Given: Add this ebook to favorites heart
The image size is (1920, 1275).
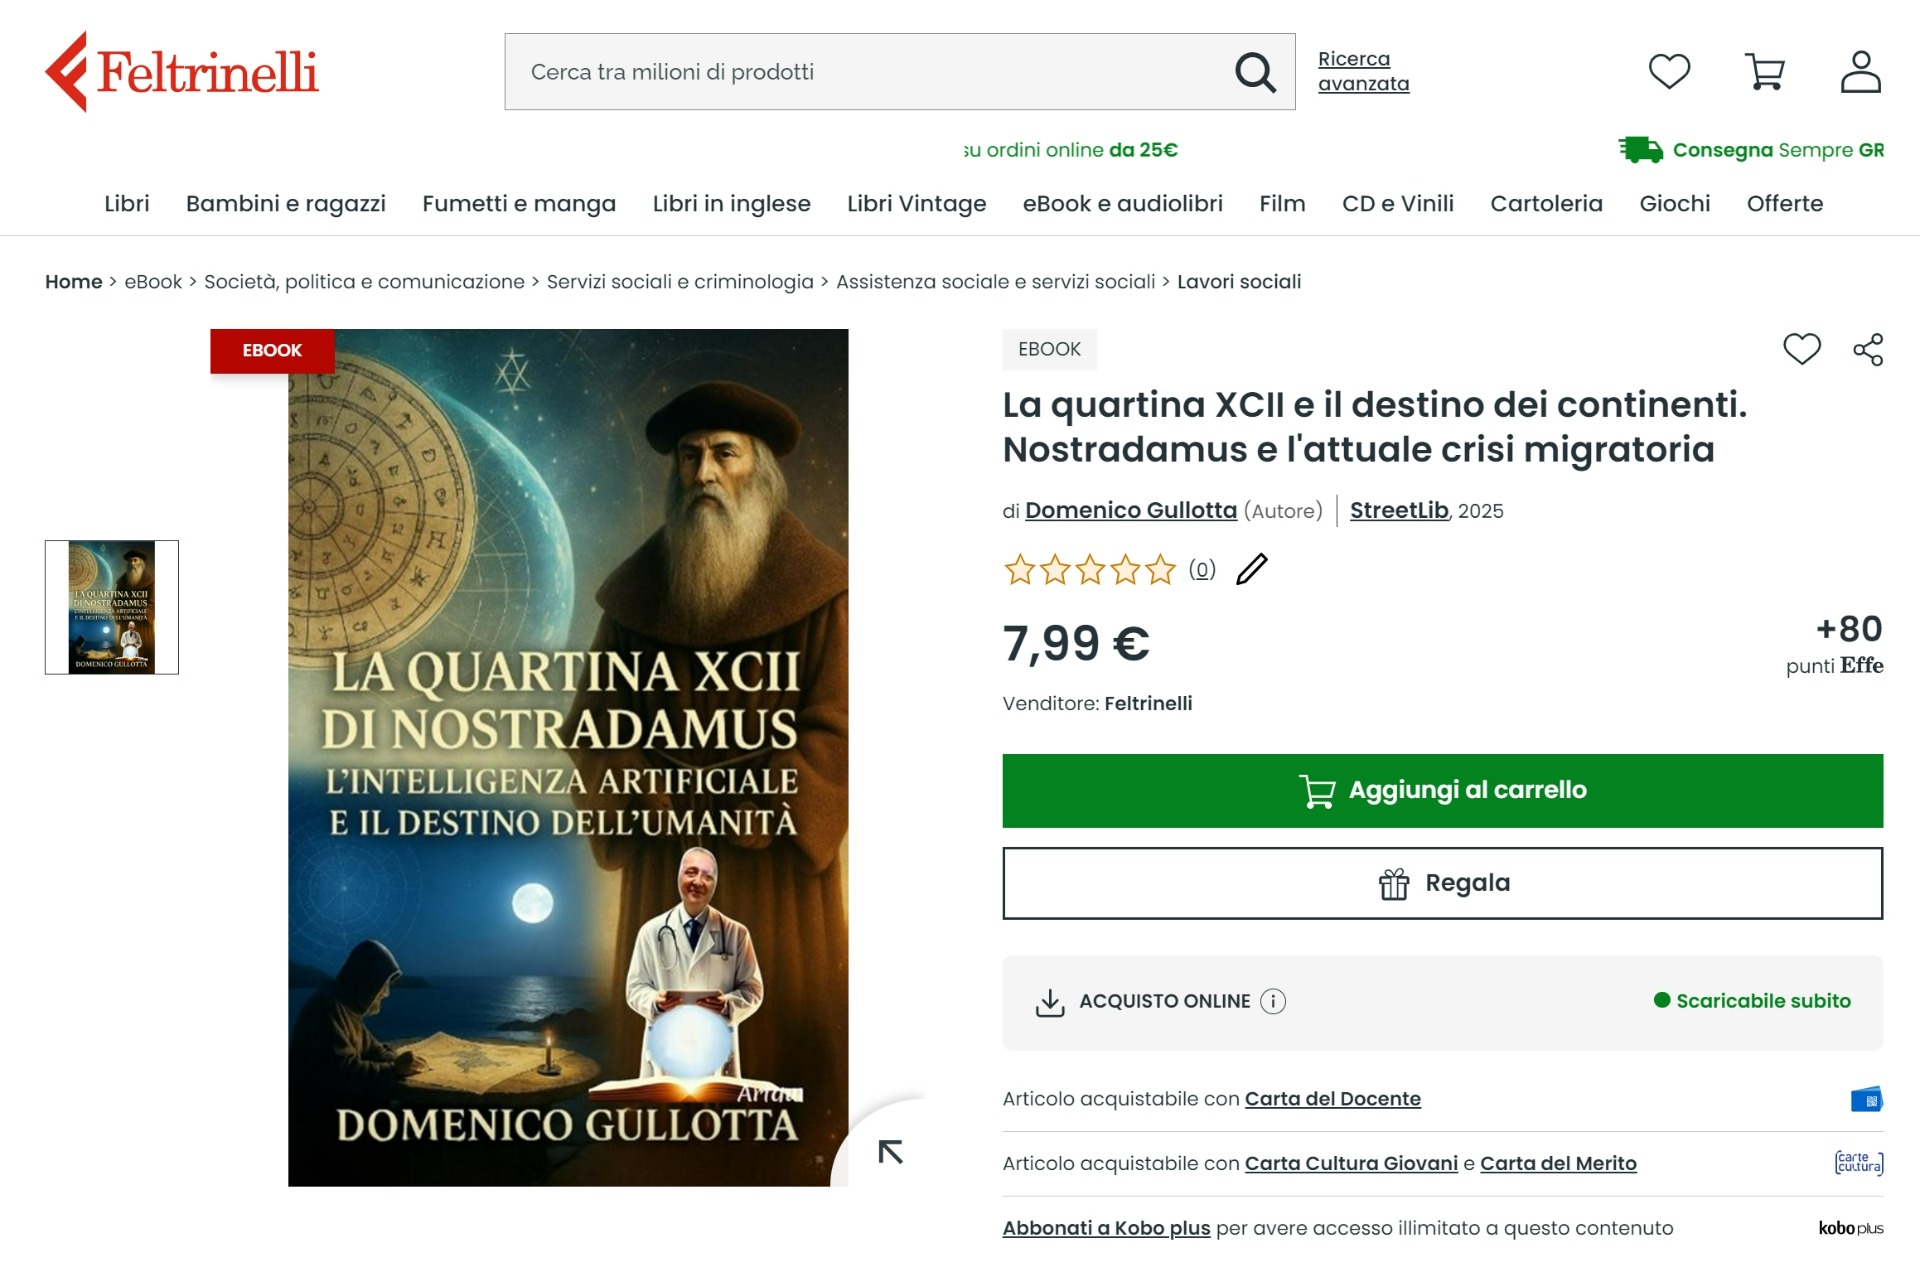Looking at the screenshot, I should tap(1802, 349).
